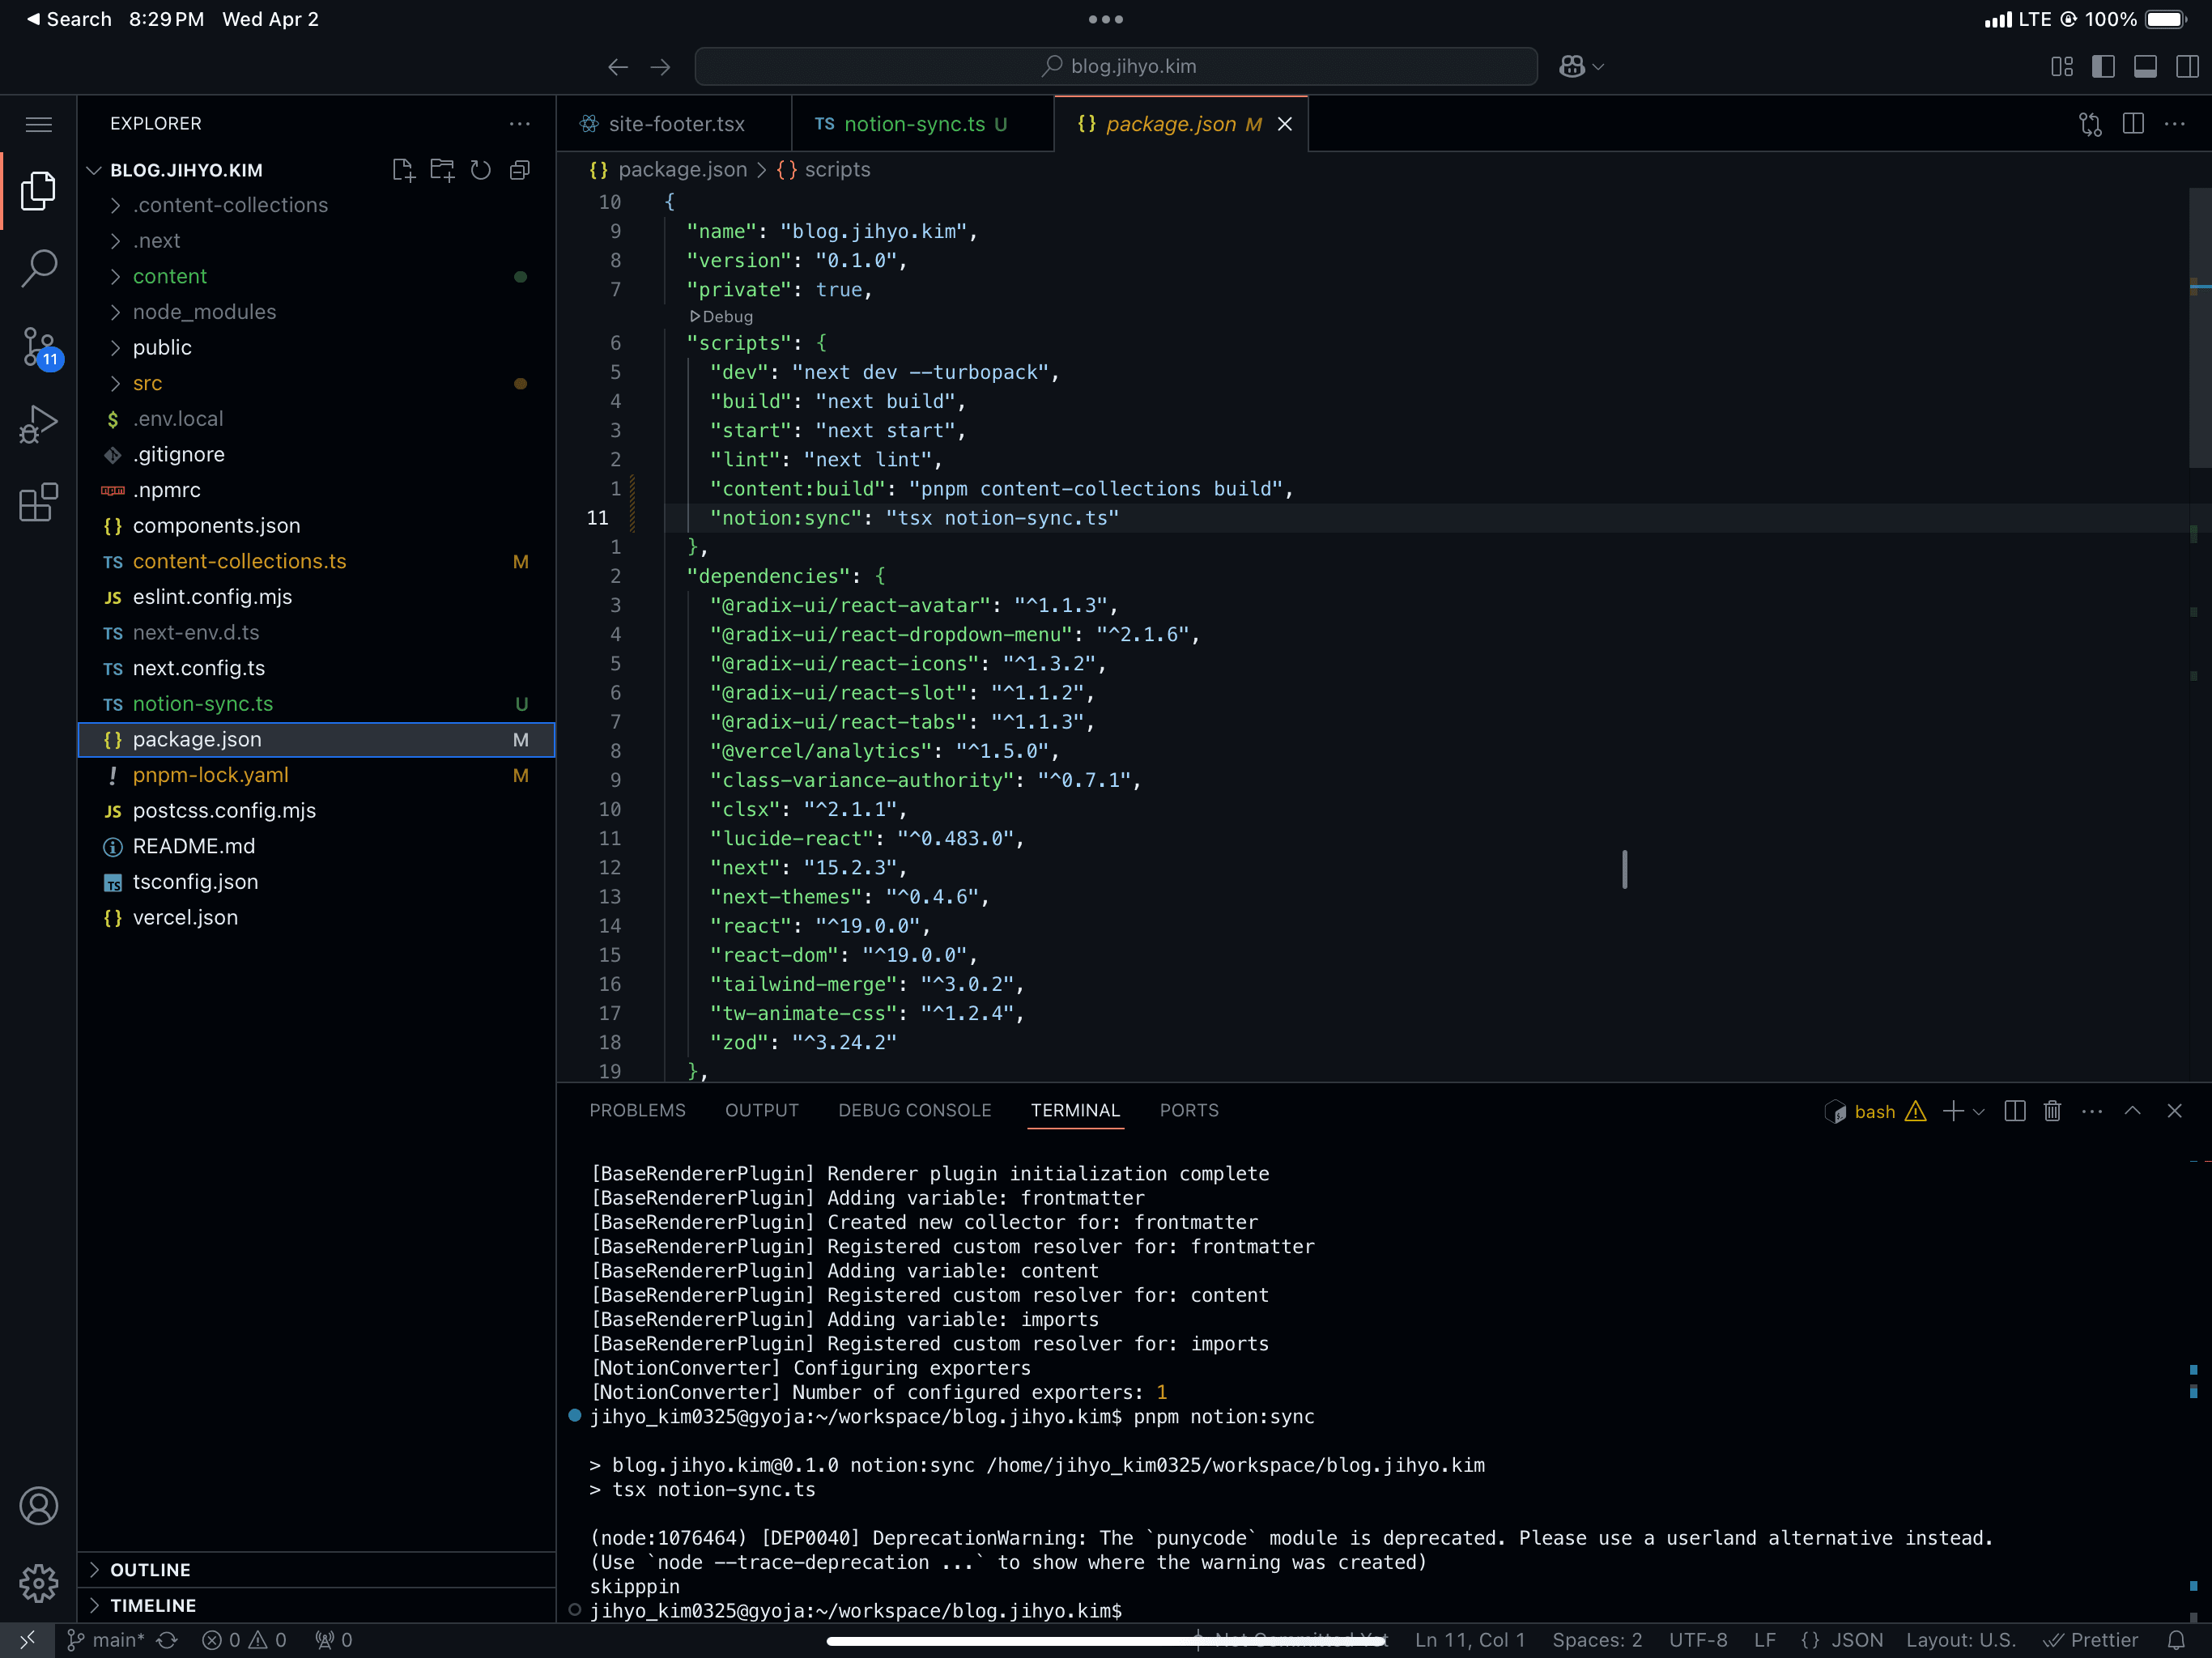Open the Run and Debug view

(39, 424)
